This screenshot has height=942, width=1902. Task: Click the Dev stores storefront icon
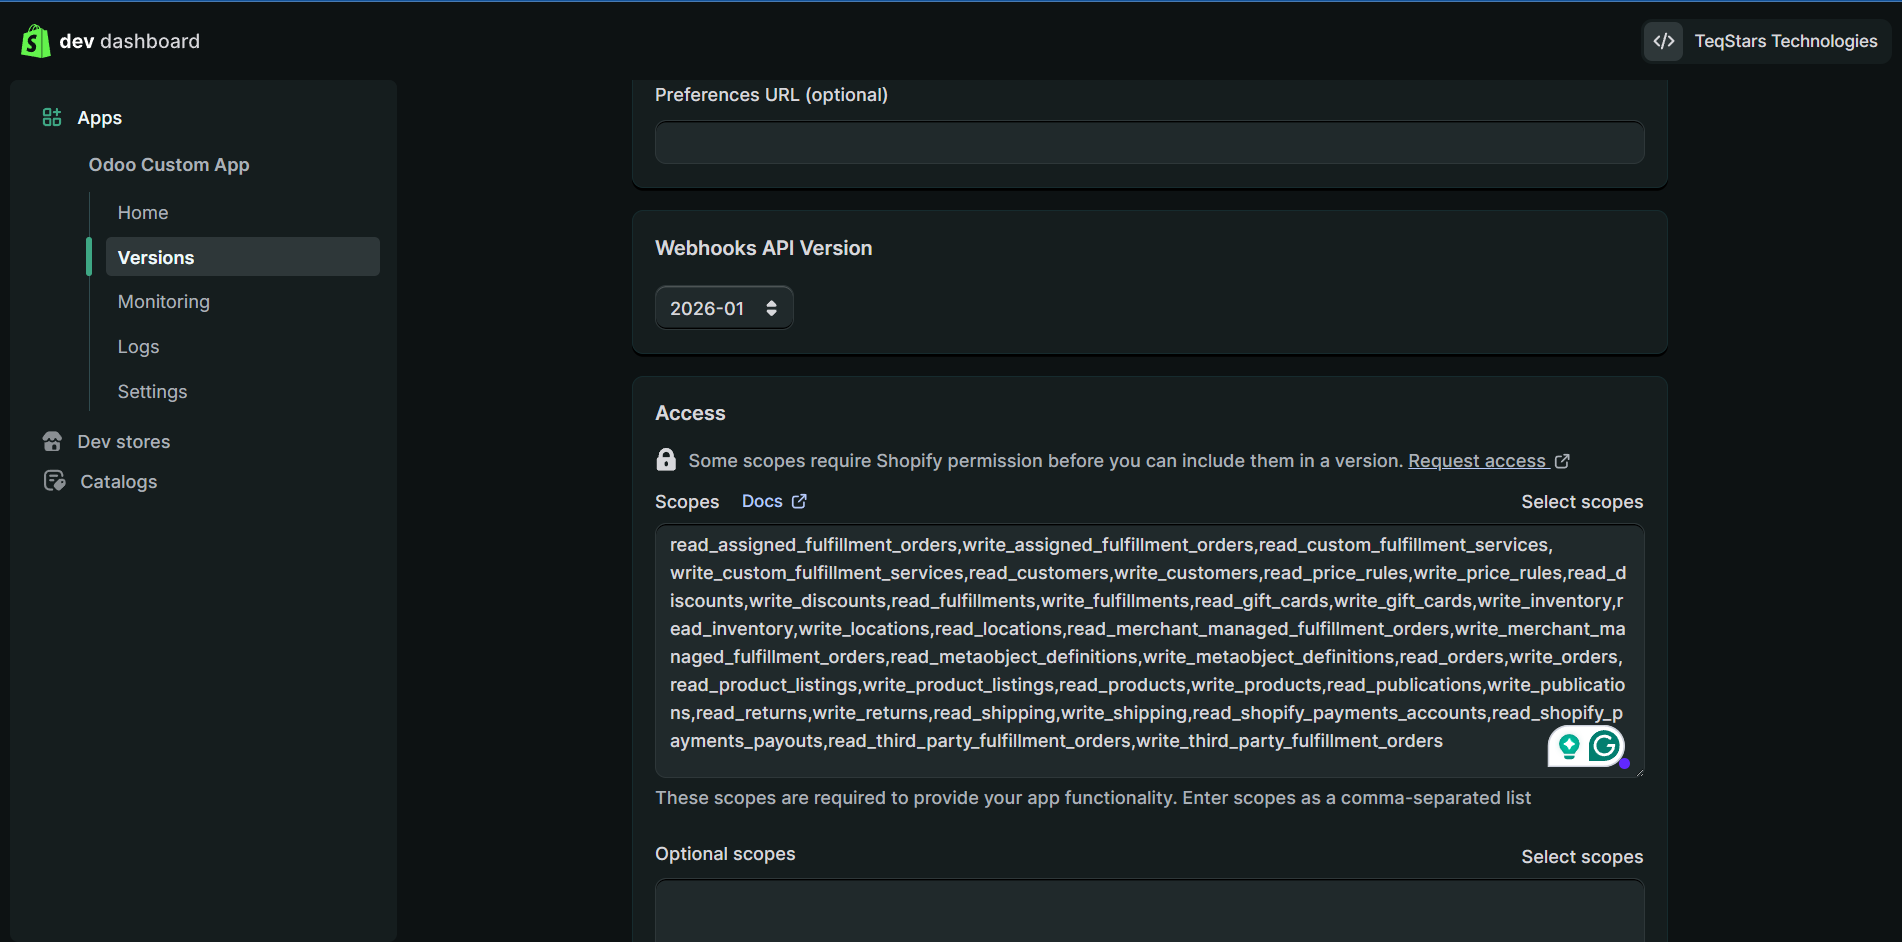tap(53, 441)
